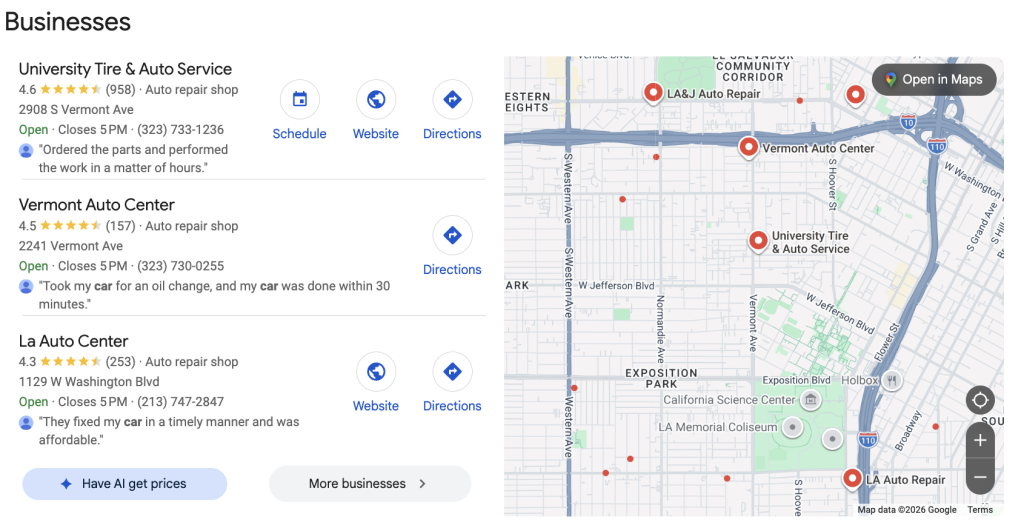Click University Tire & Auto Service map pin
Screen dimensions: 1024x531
coord(758,241)
